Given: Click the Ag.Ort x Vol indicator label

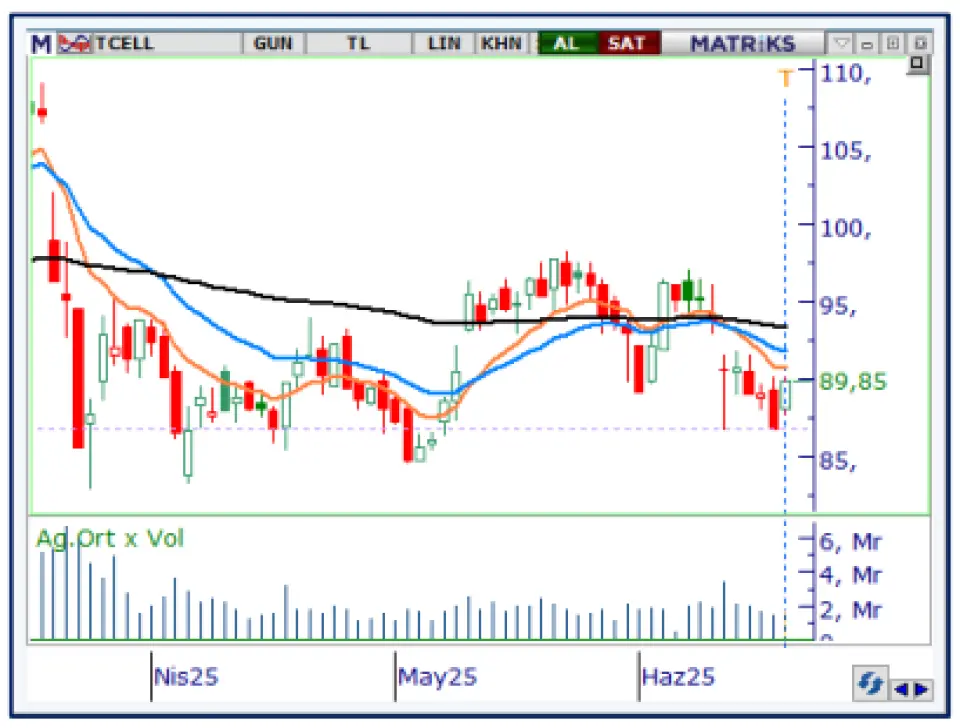Looking at the screenshot, I should (110, 539).
